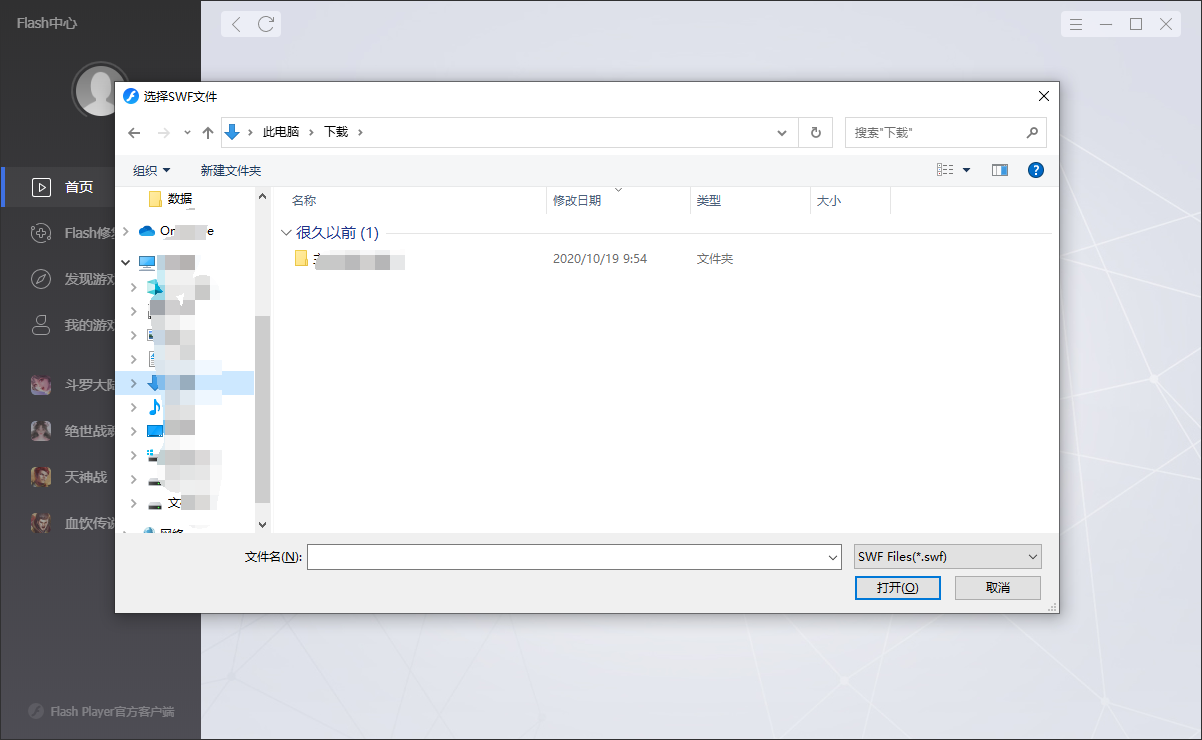Click the 文件夹 type cell
Viewport: 1202px width, 740px height.
pyautogui.click(x=715, y=259)
